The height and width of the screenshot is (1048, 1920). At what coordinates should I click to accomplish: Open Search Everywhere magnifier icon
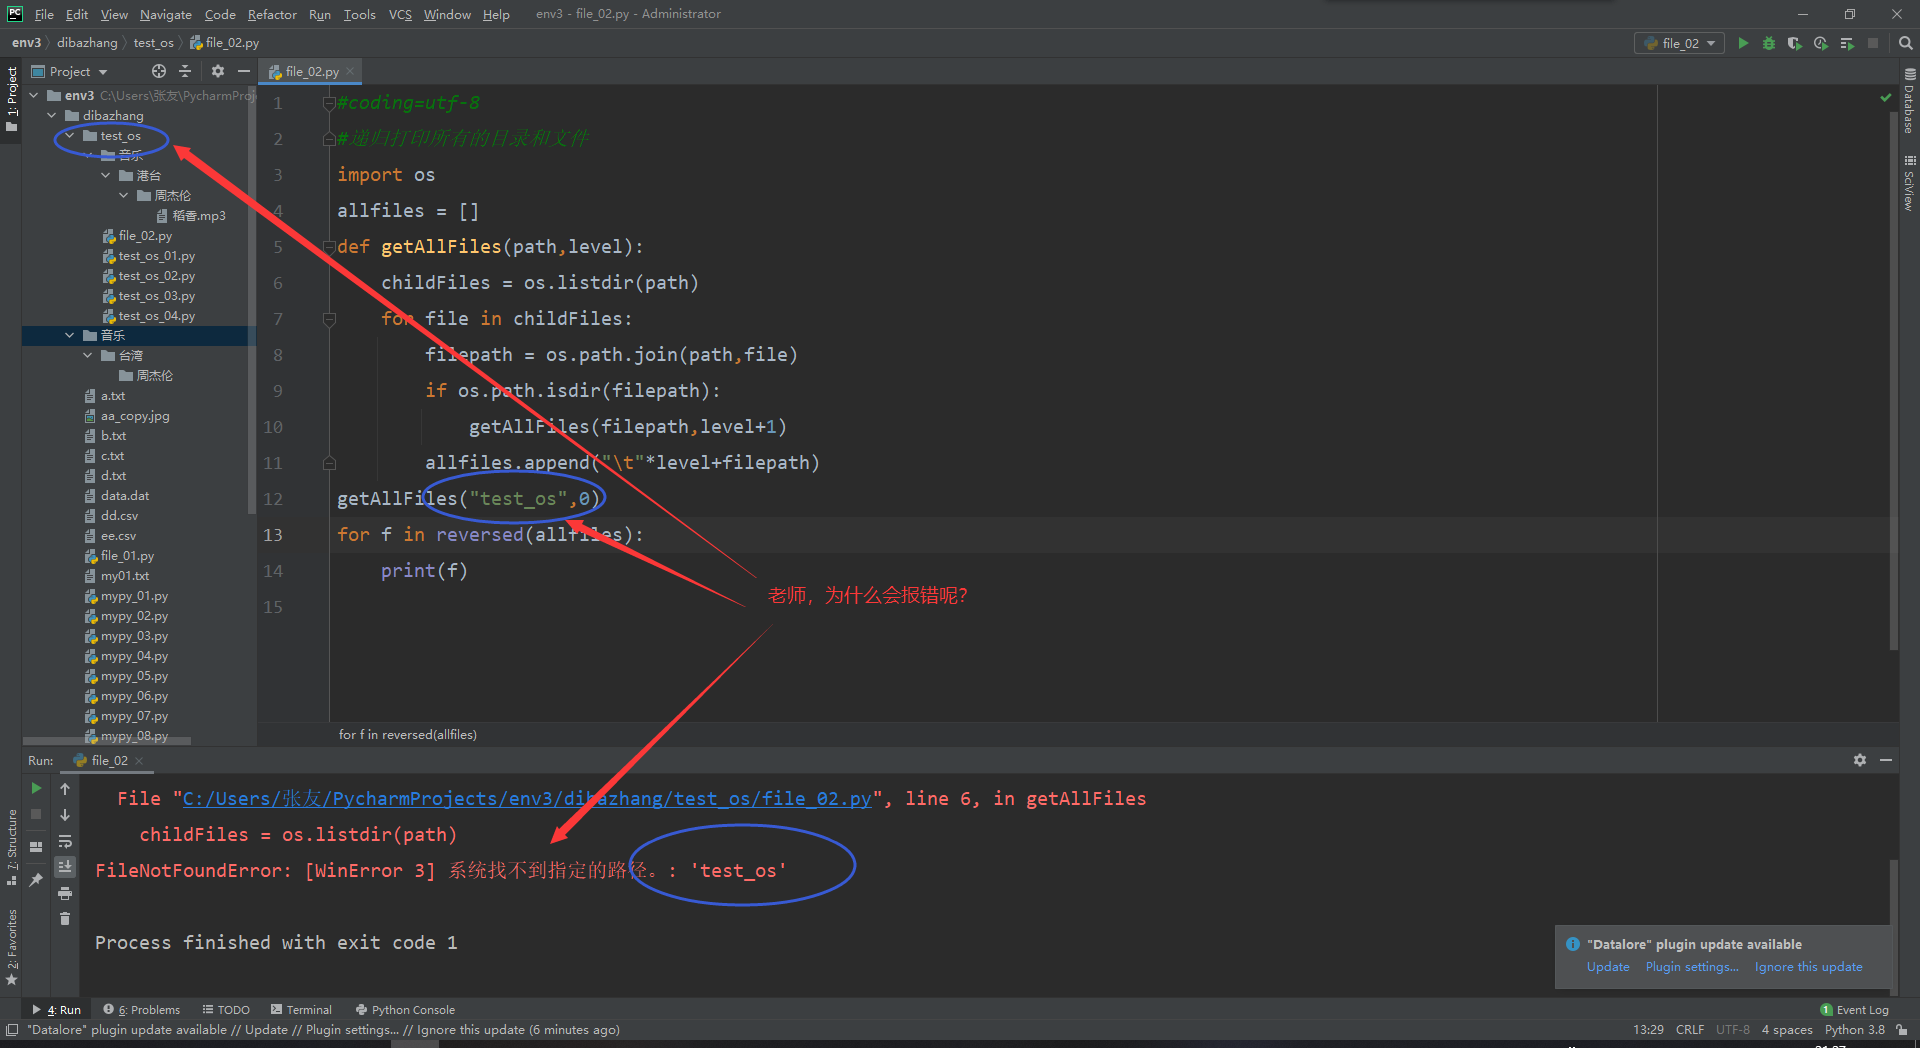point(1906,43)
